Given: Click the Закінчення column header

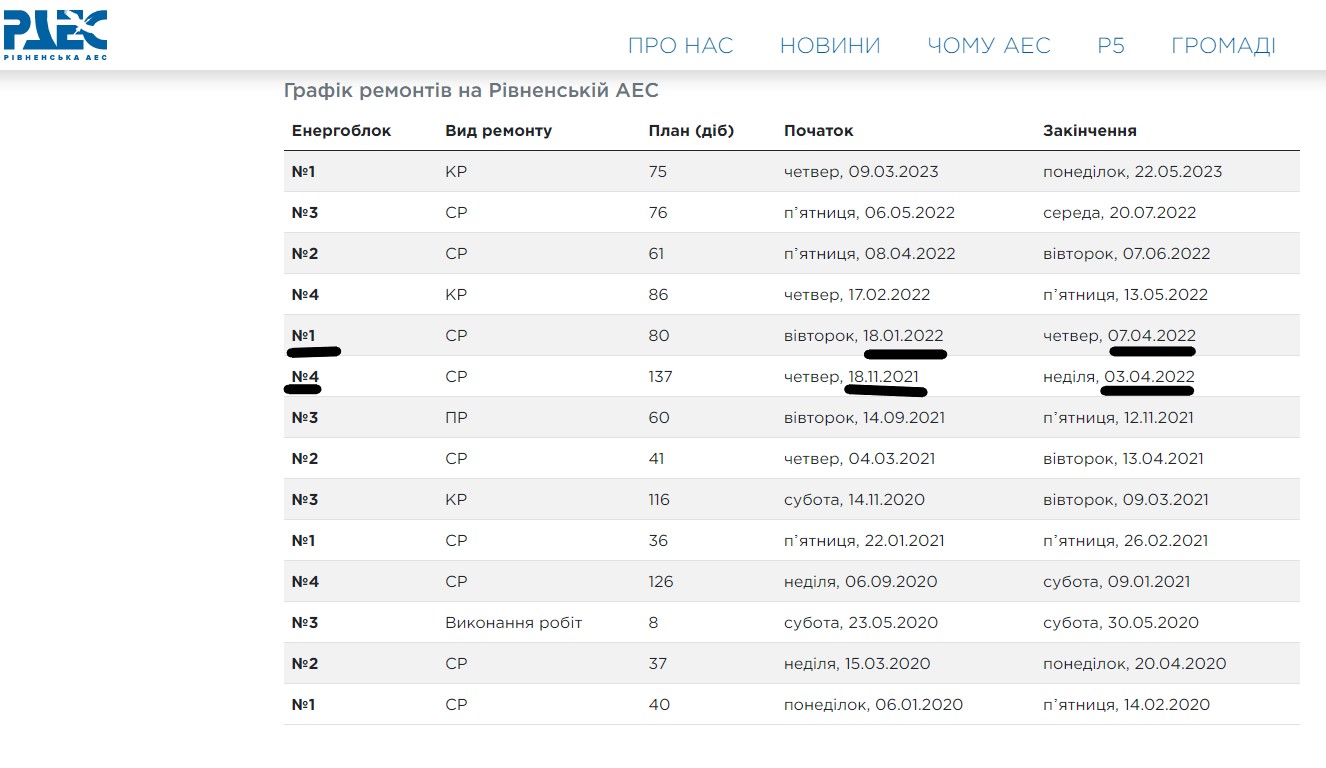Looking at the screenshot, I should click(x=1089, y=131).
